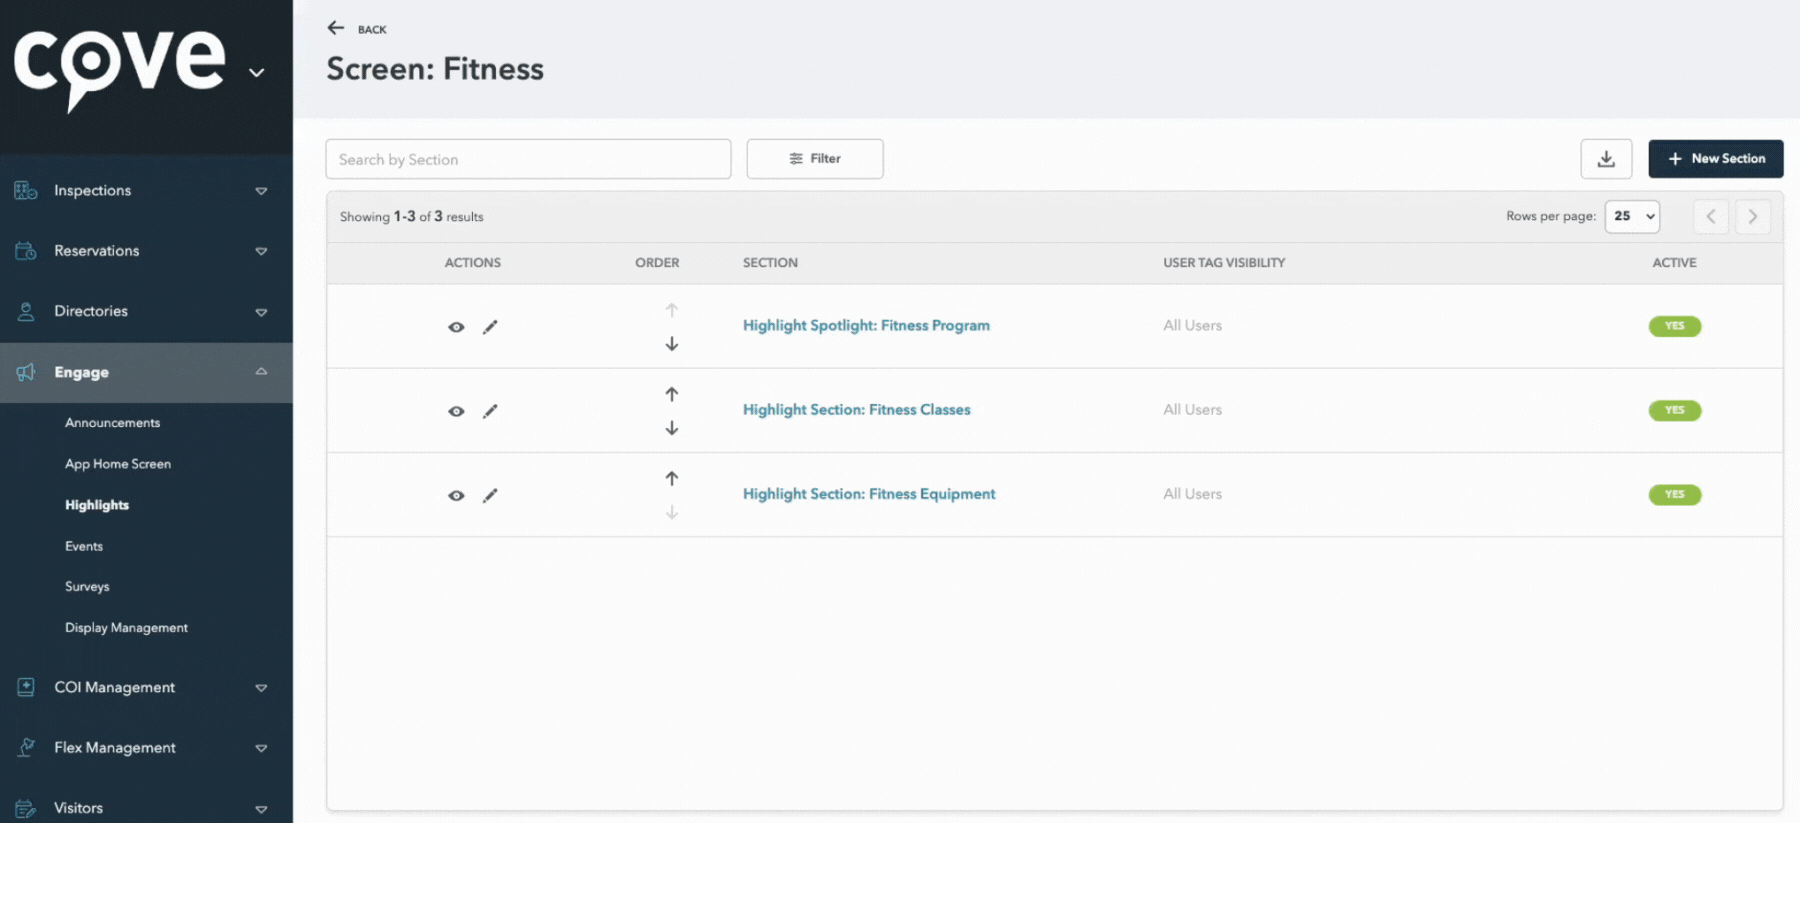Toggle the YES badge for Fitness Equipment
Screen dimensions: 1800x900
pyautogui.click(x=1675, y=494)
